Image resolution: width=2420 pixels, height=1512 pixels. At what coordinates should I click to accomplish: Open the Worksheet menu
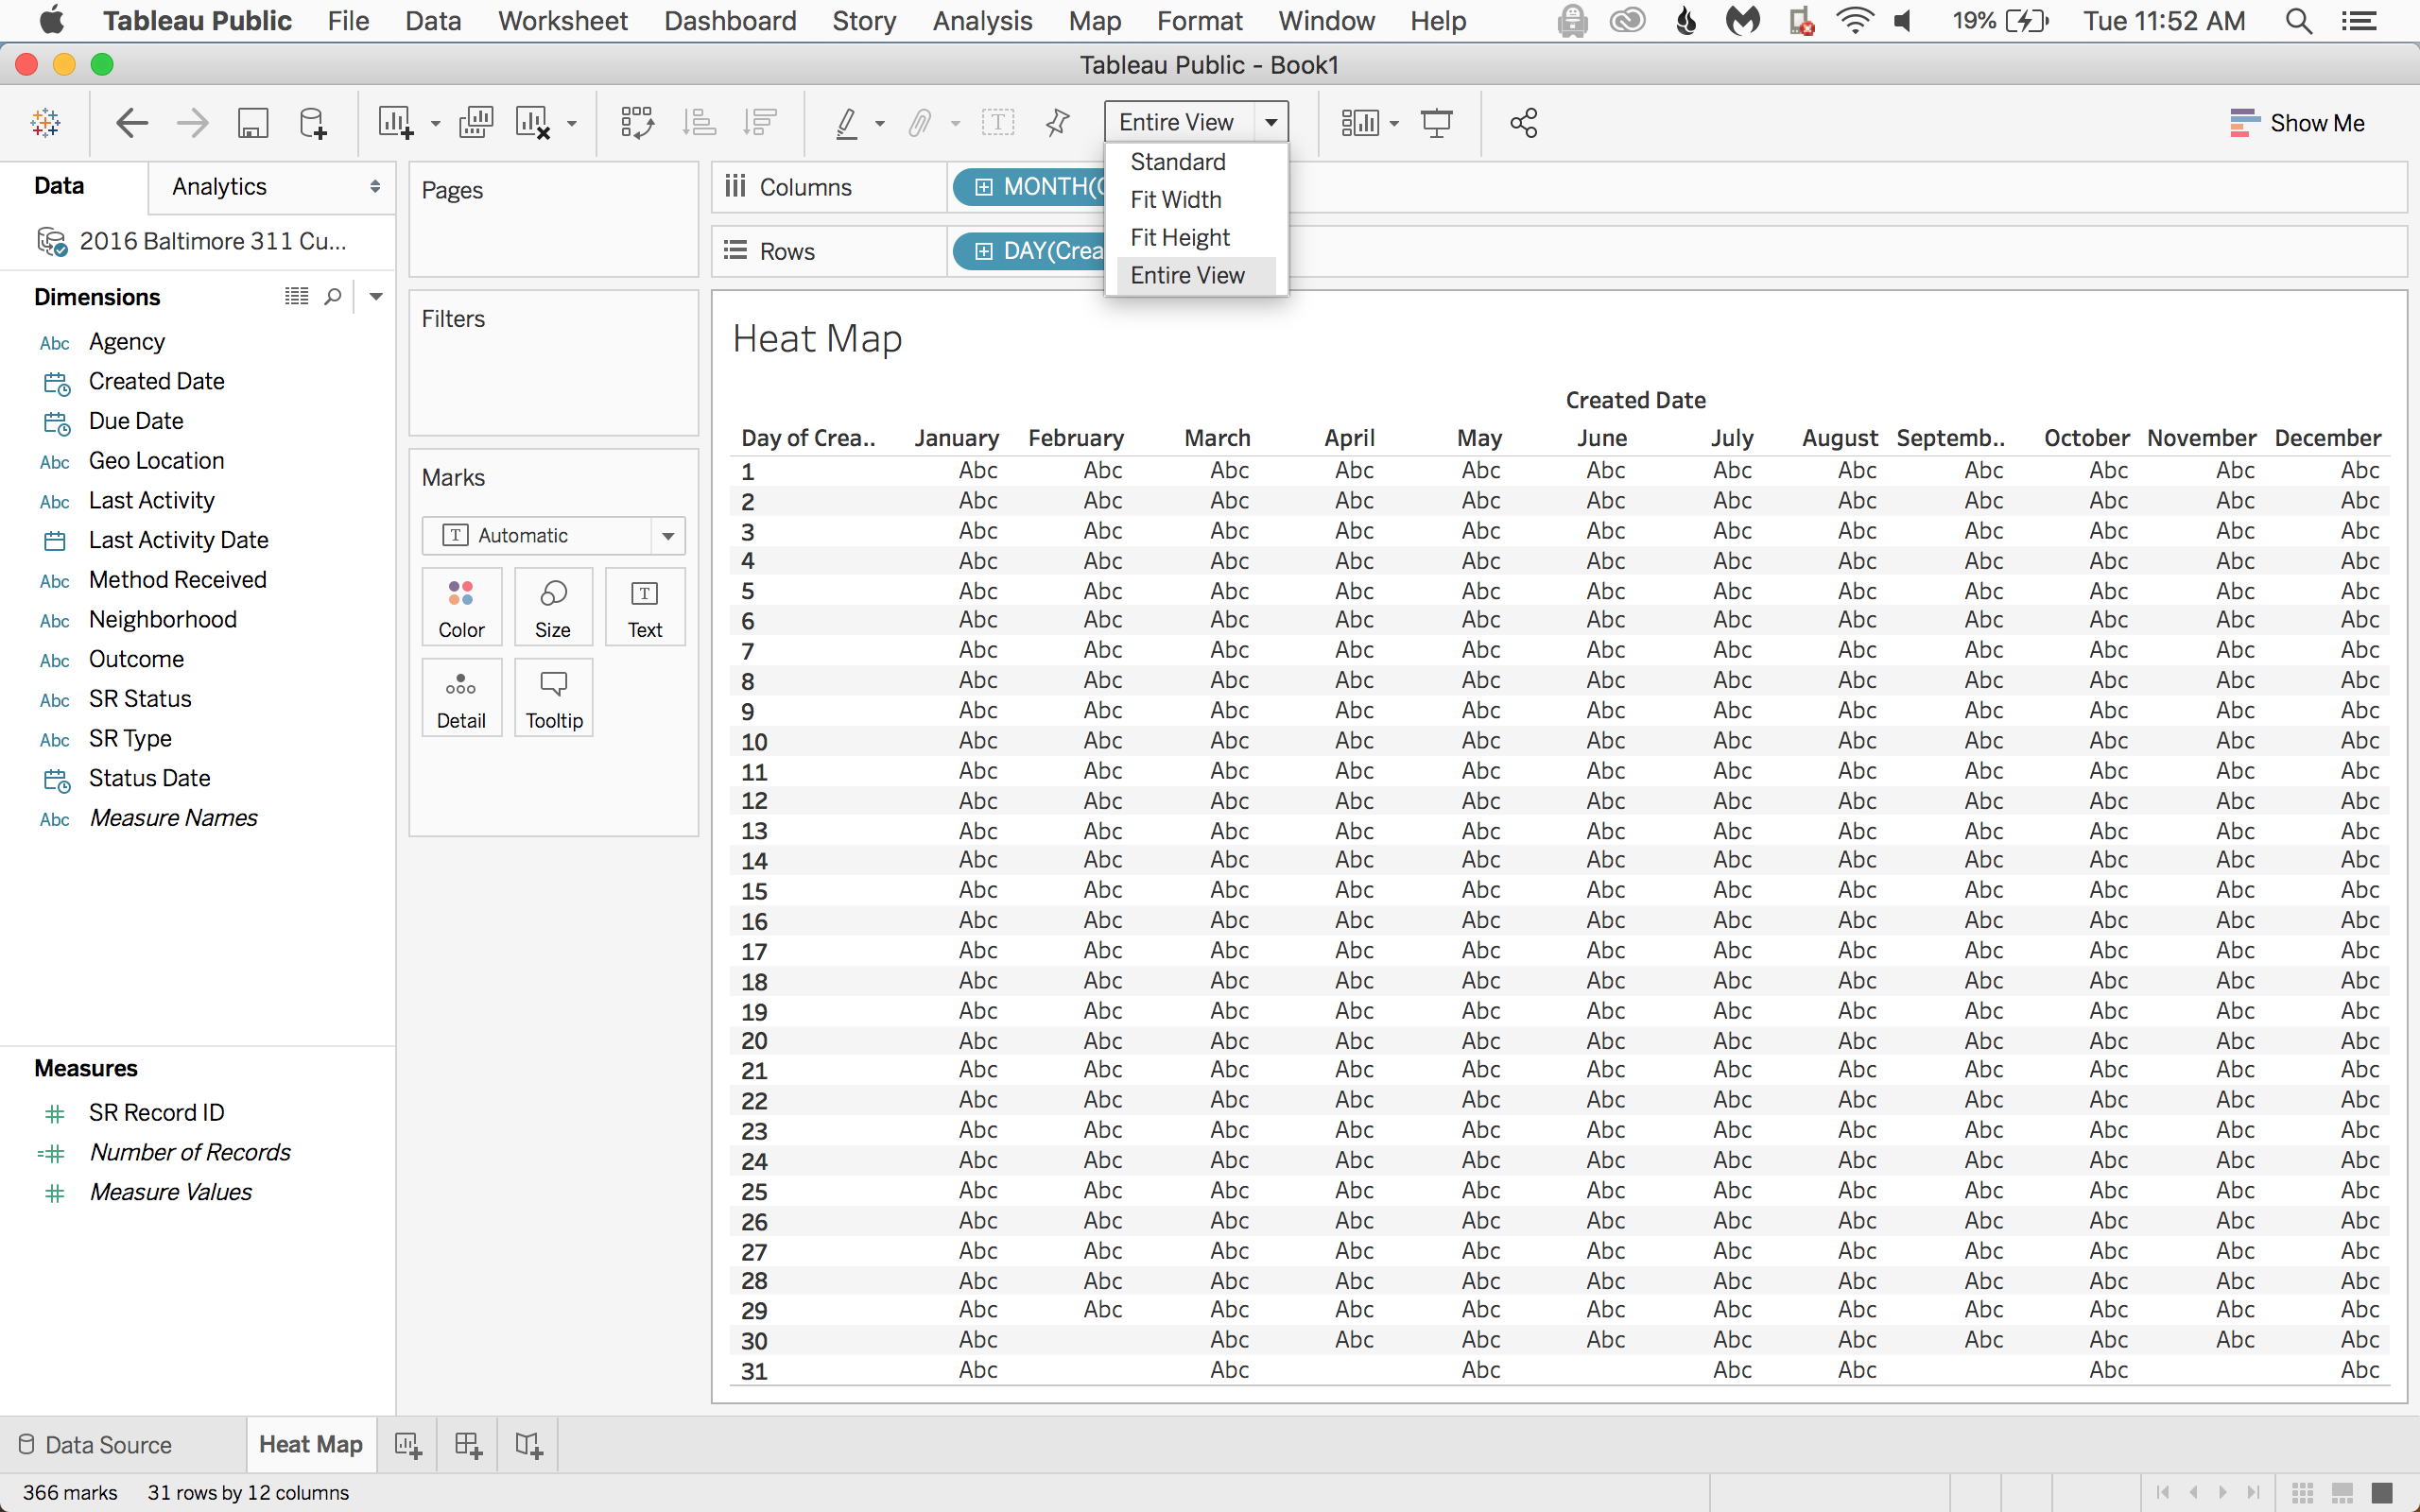pos(562,21)
